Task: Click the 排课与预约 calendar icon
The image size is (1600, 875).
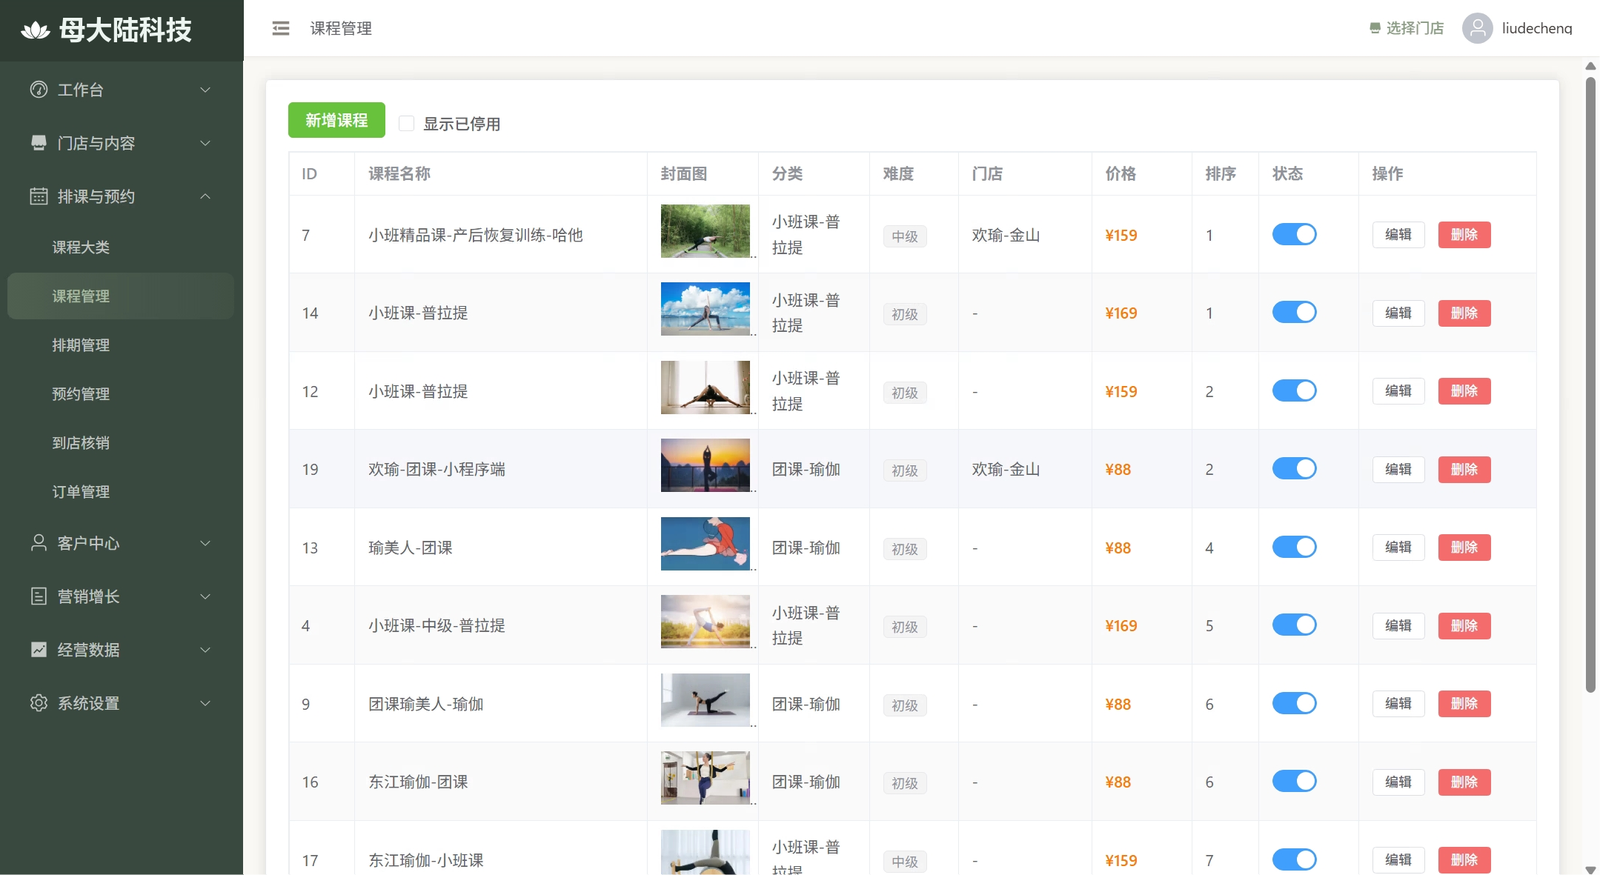Action: point(39,196)
